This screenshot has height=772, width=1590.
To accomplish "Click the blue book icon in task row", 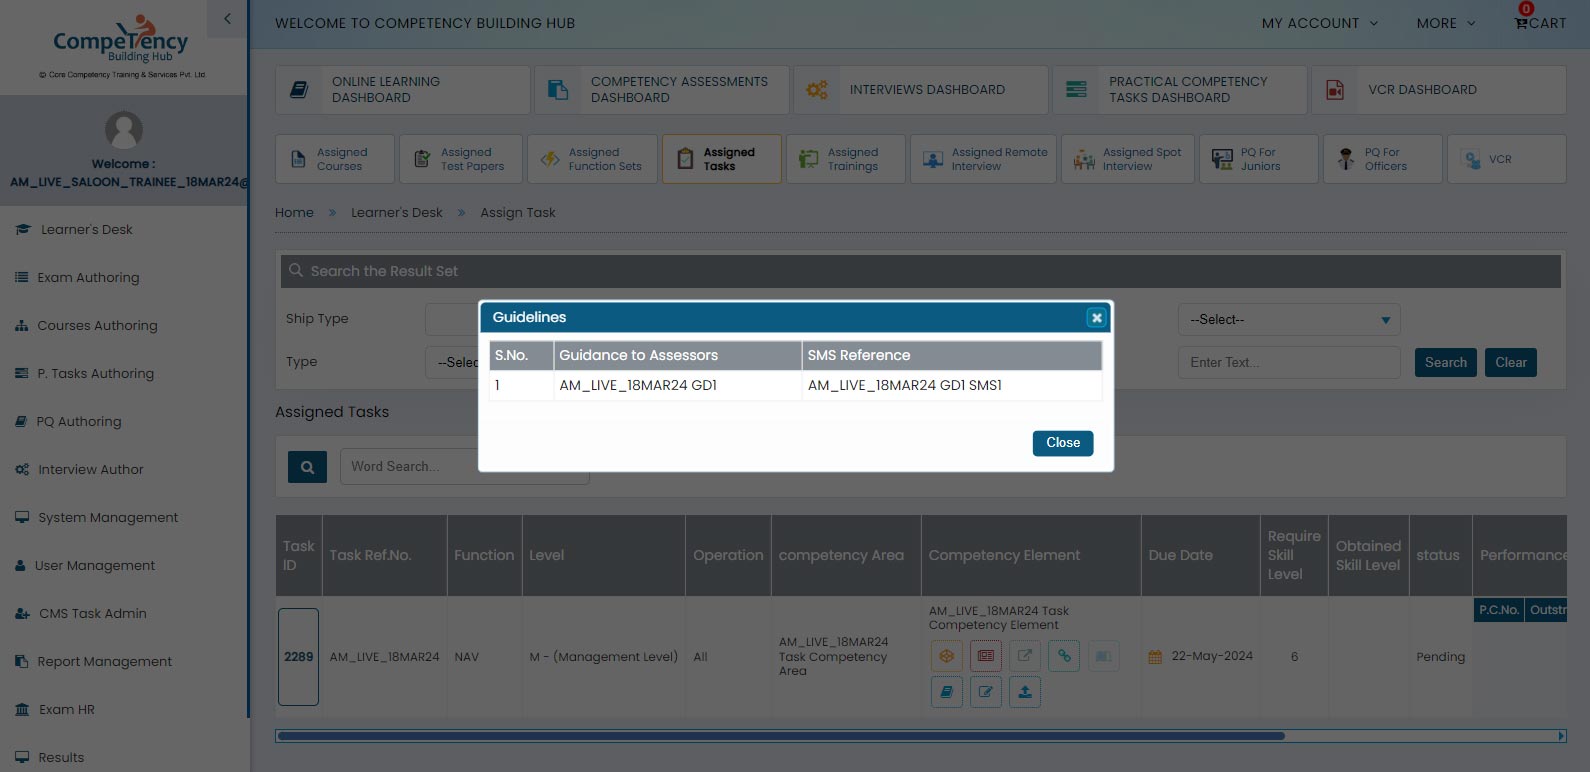I will (946, 692).
